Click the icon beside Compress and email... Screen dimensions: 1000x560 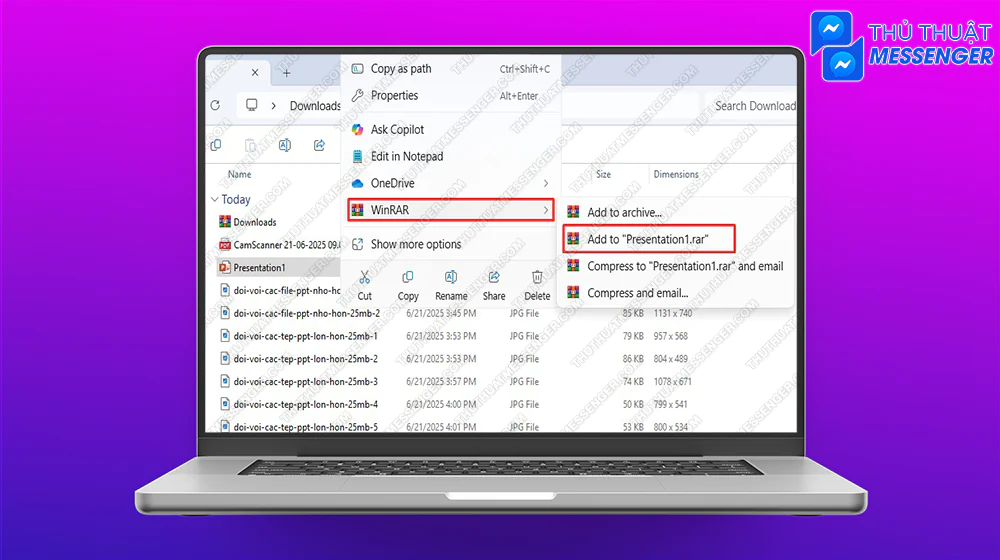click(573, 293)
